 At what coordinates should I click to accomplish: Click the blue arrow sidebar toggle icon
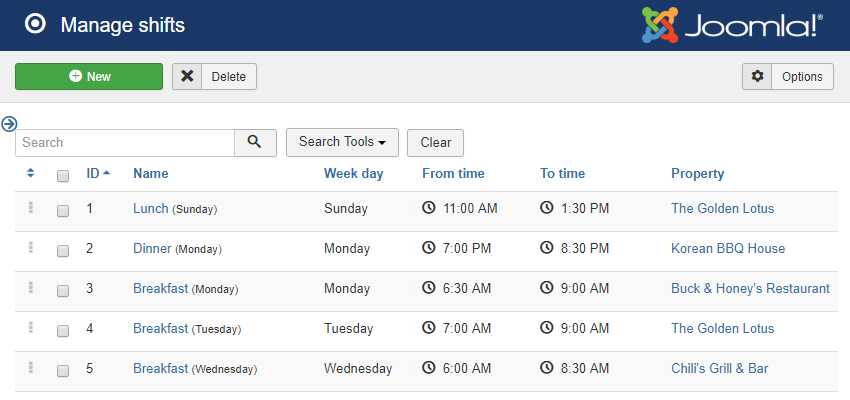tap(9, 123)
